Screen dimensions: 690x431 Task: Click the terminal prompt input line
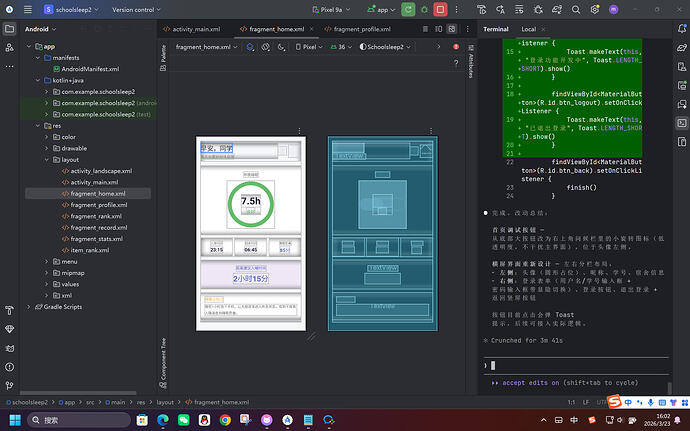point(576,365)
